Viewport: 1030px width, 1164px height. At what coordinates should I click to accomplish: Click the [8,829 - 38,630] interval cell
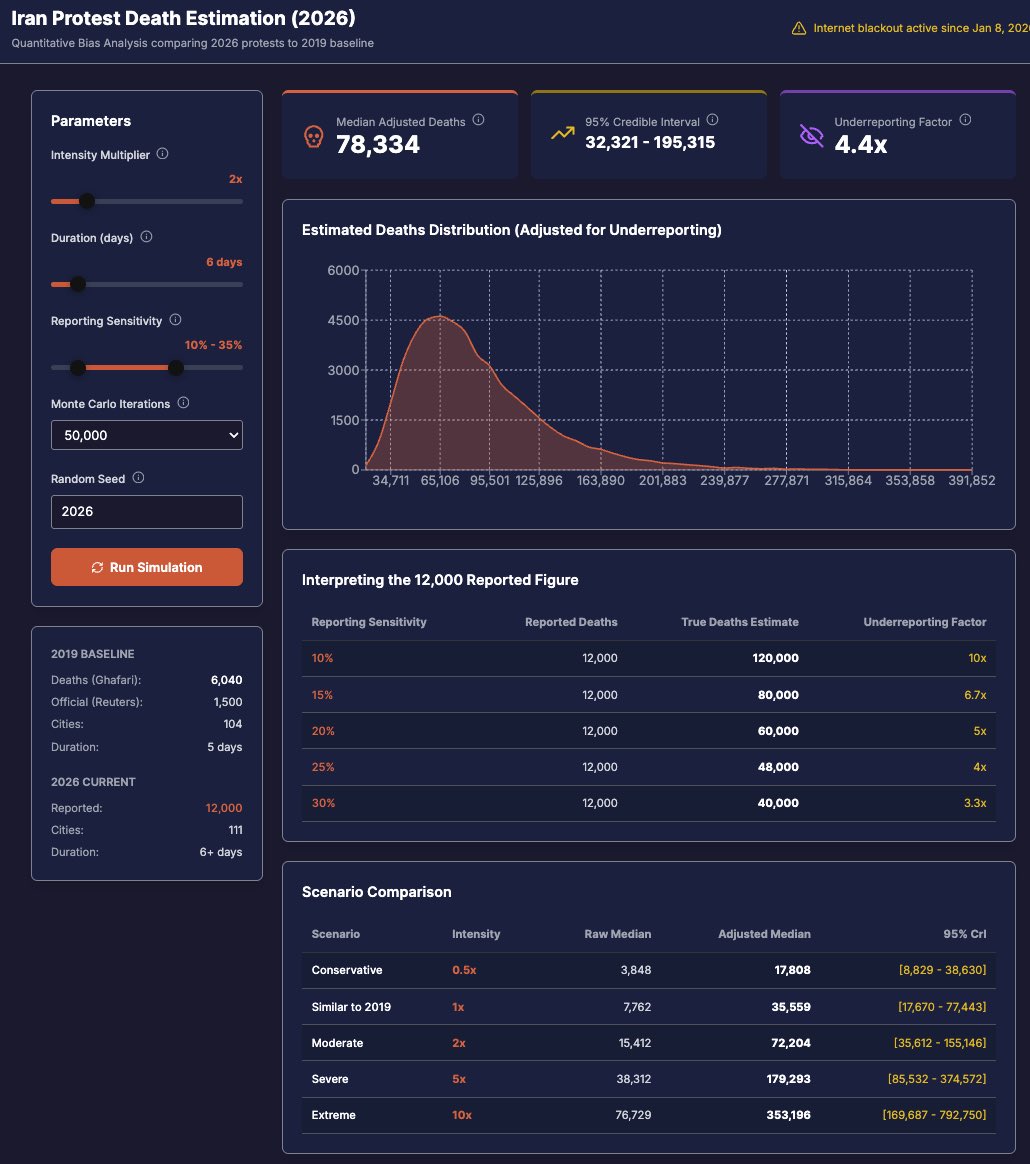(942, 970)
